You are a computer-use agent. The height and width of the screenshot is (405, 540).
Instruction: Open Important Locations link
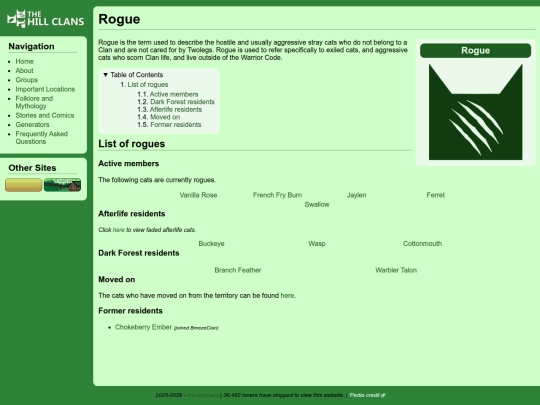pyautogui.click(x=45, y=89)
